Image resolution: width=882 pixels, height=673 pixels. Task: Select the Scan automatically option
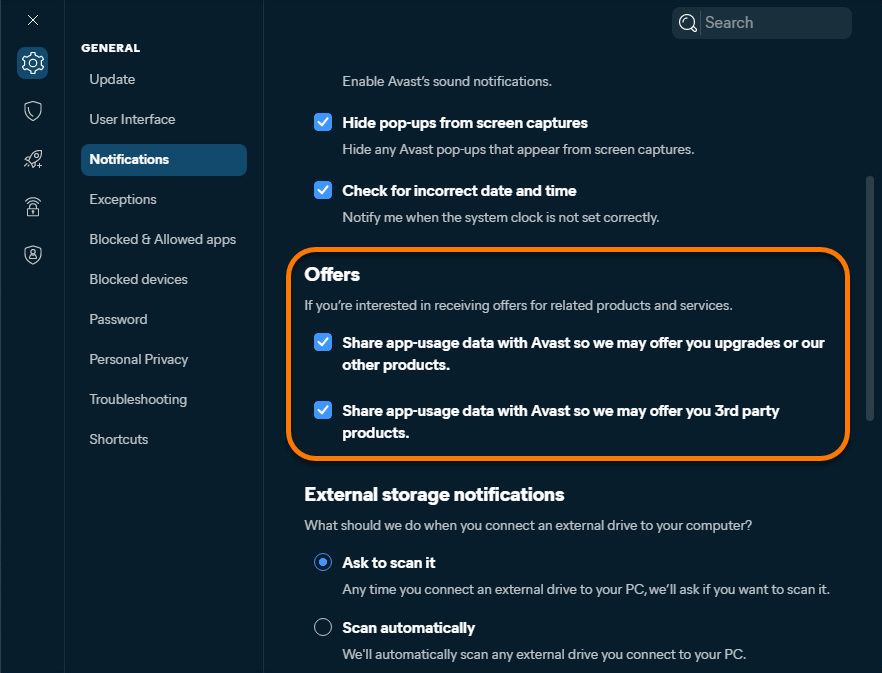click(323, 627)
